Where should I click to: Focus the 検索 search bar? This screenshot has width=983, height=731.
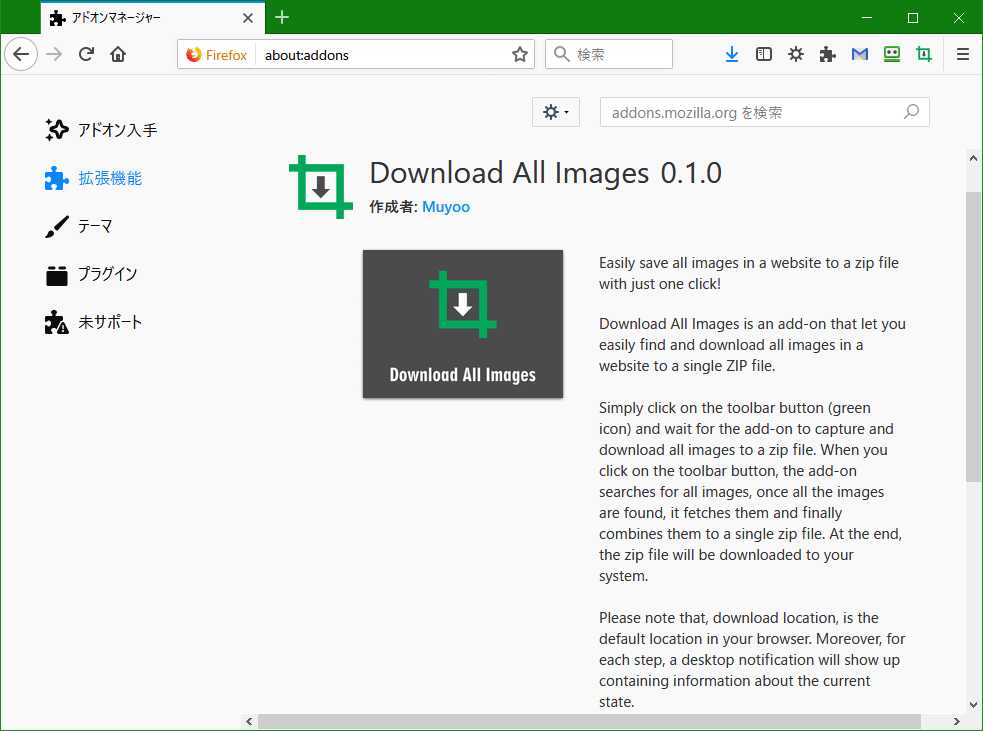[x=609, y=55]
